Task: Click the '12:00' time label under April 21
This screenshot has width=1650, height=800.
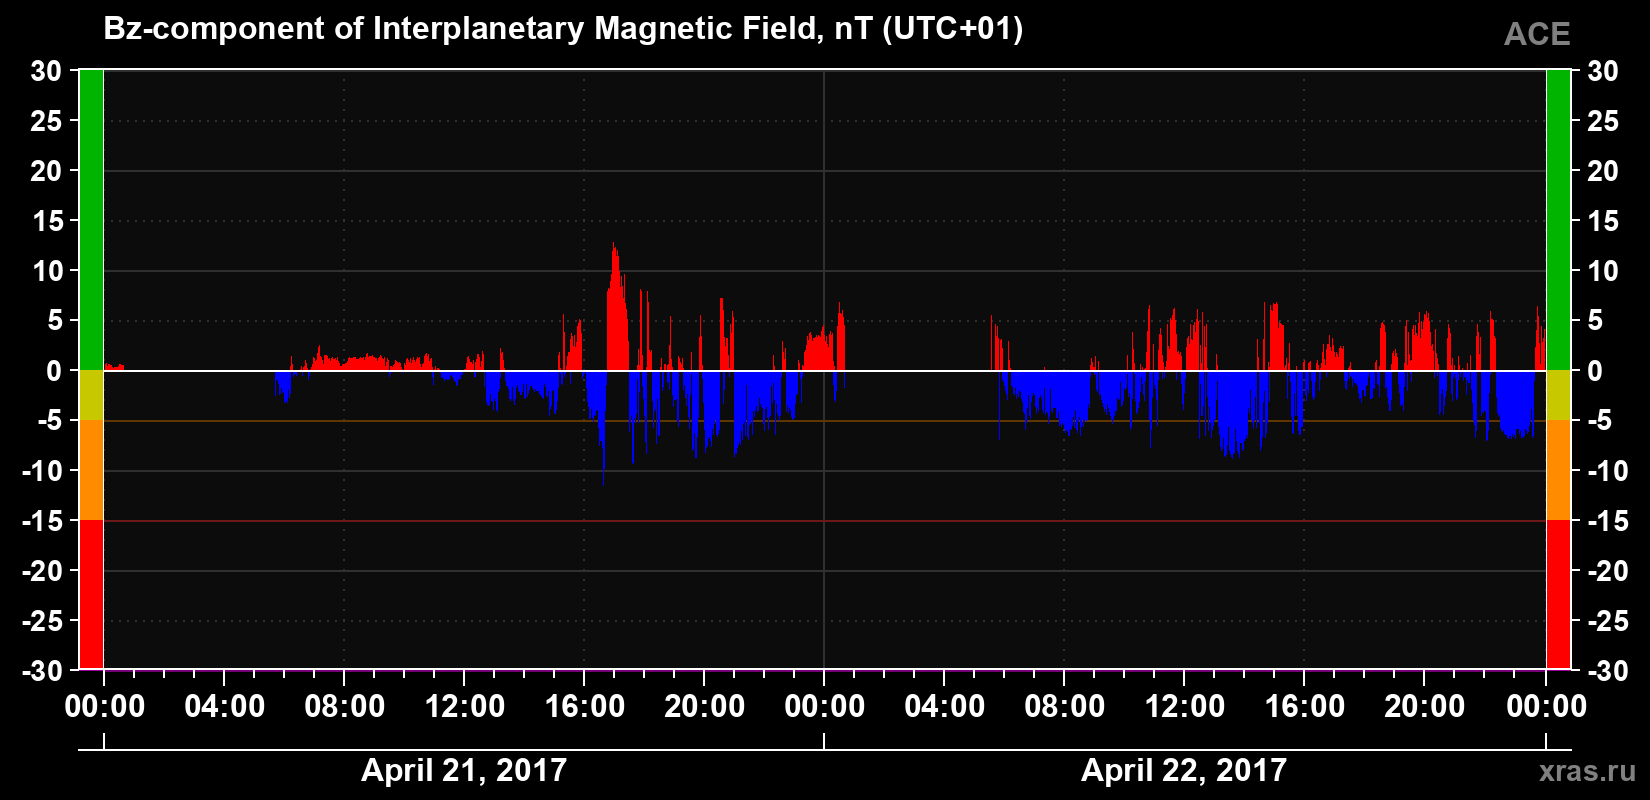Action: click(465, 707)
